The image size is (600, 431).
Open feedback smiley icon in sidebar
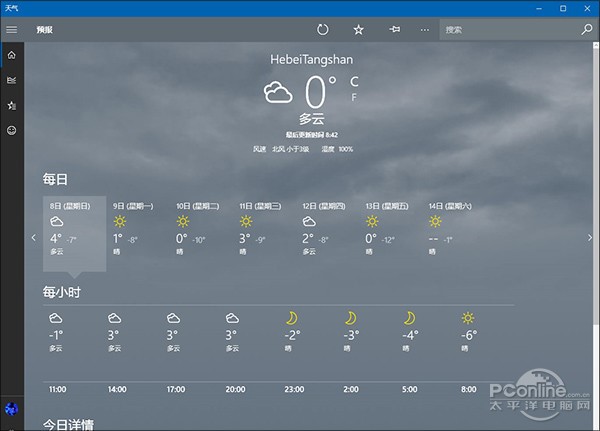click(x=11, y=130)
